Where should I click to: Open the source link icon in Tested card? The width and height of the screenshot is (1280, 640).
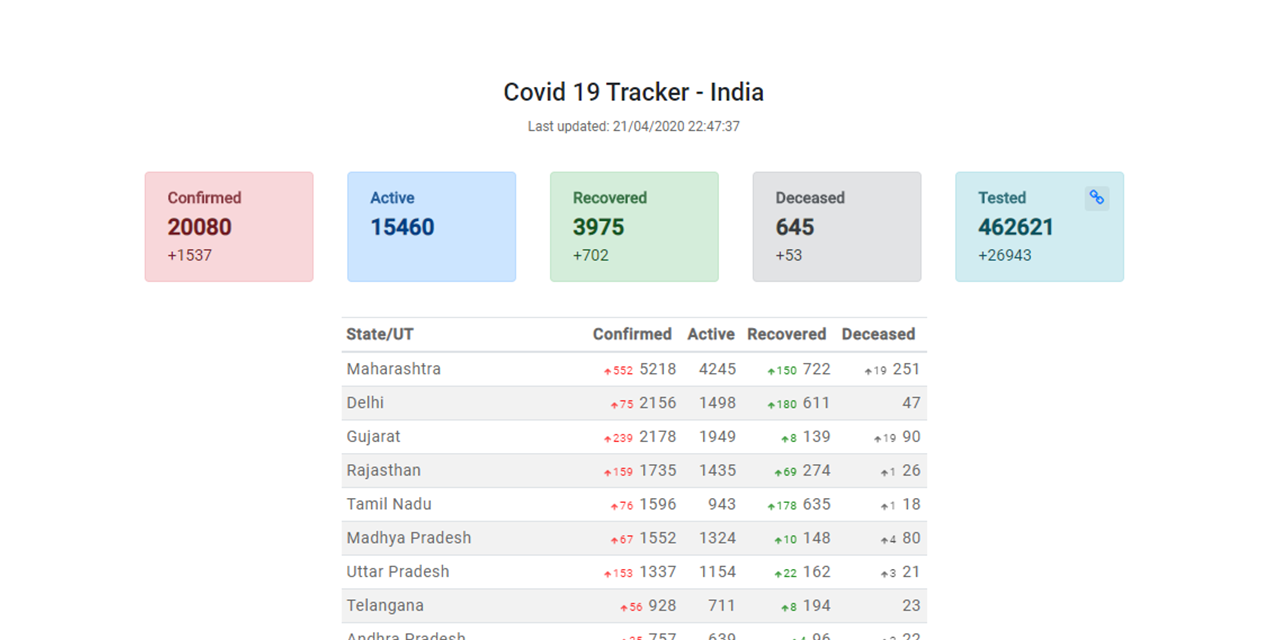point(1097,198)
